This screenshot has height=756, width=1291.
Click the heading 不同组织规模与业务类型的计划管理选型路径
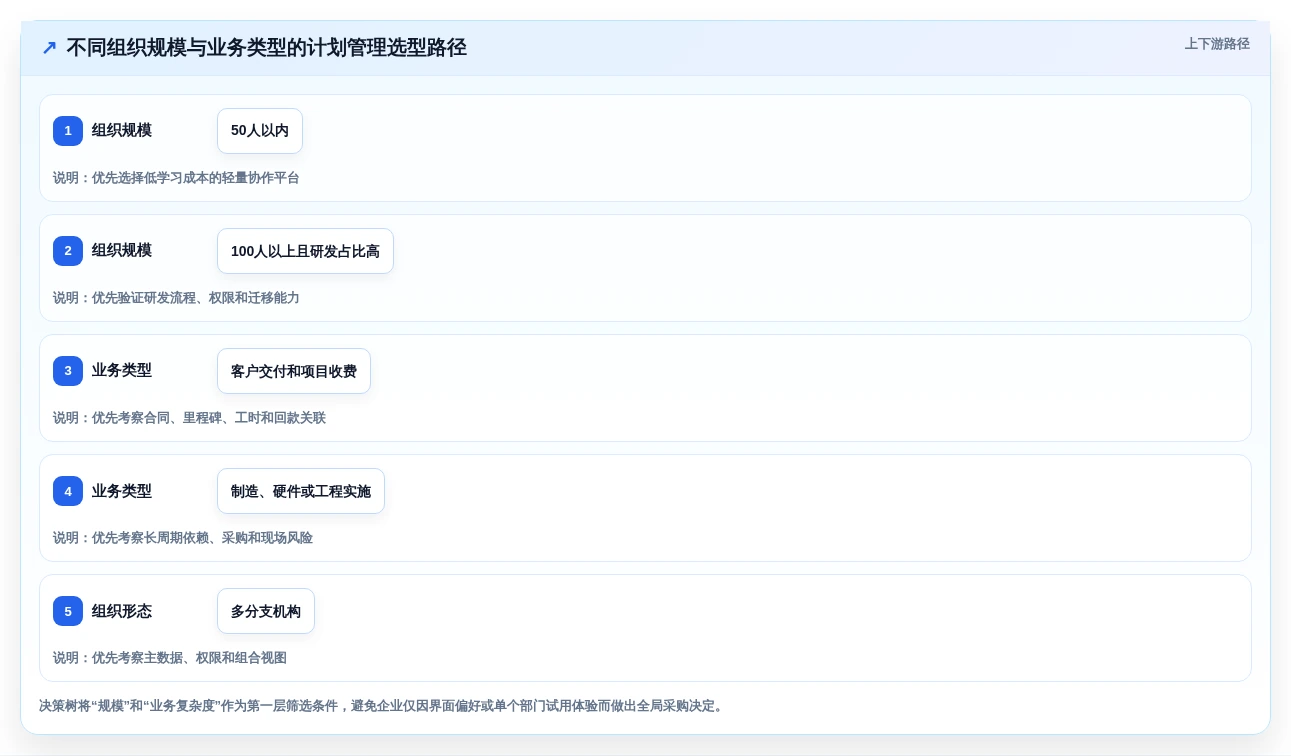pyautogui.click(x=266, y=48)
